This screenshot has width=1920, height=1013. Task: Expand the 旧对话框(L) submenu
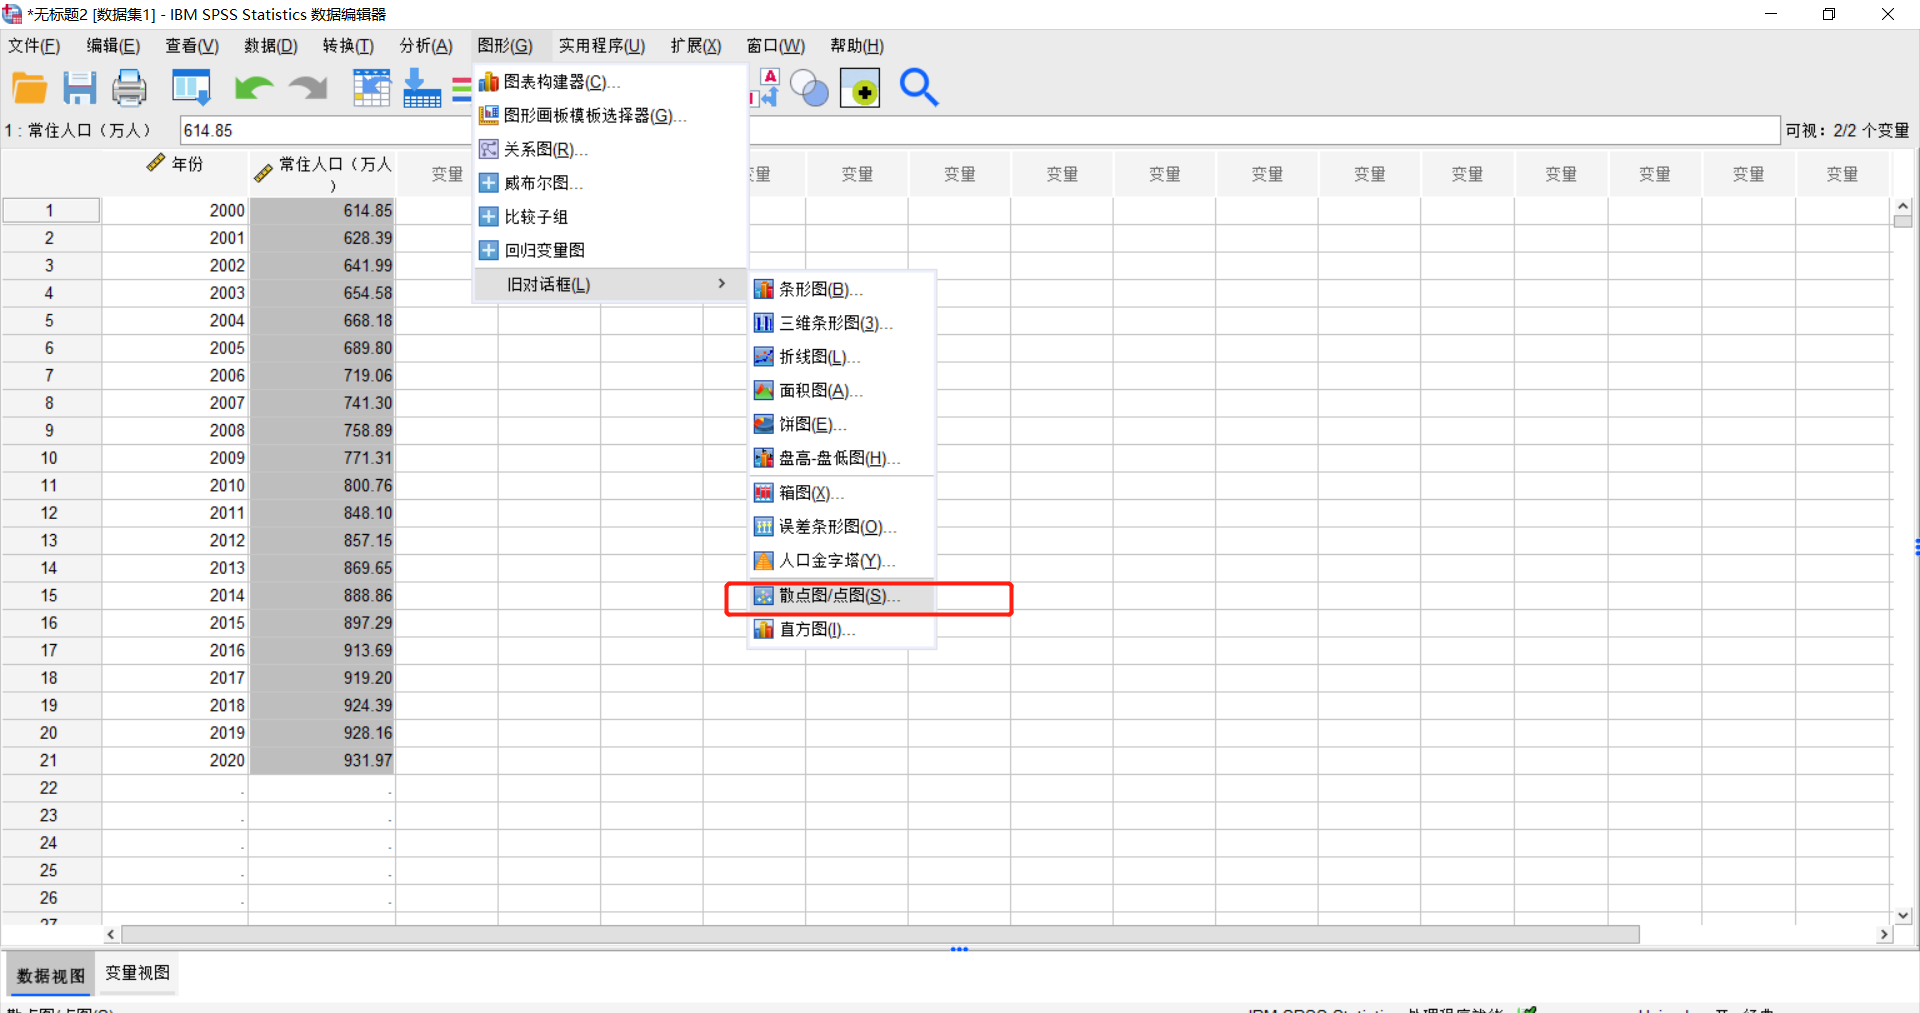(610, 285)
